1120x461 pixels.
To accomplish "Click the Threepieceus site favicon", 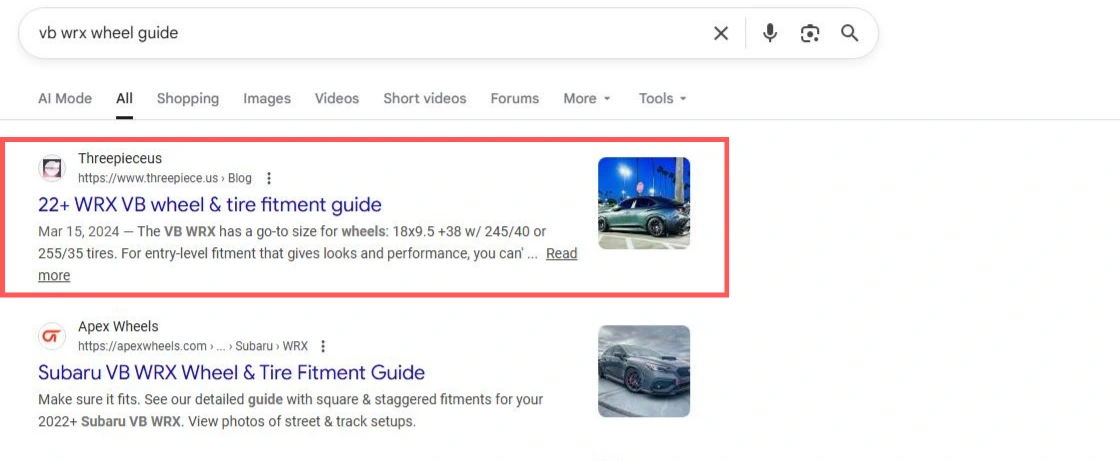I will [x=51, y=169].
